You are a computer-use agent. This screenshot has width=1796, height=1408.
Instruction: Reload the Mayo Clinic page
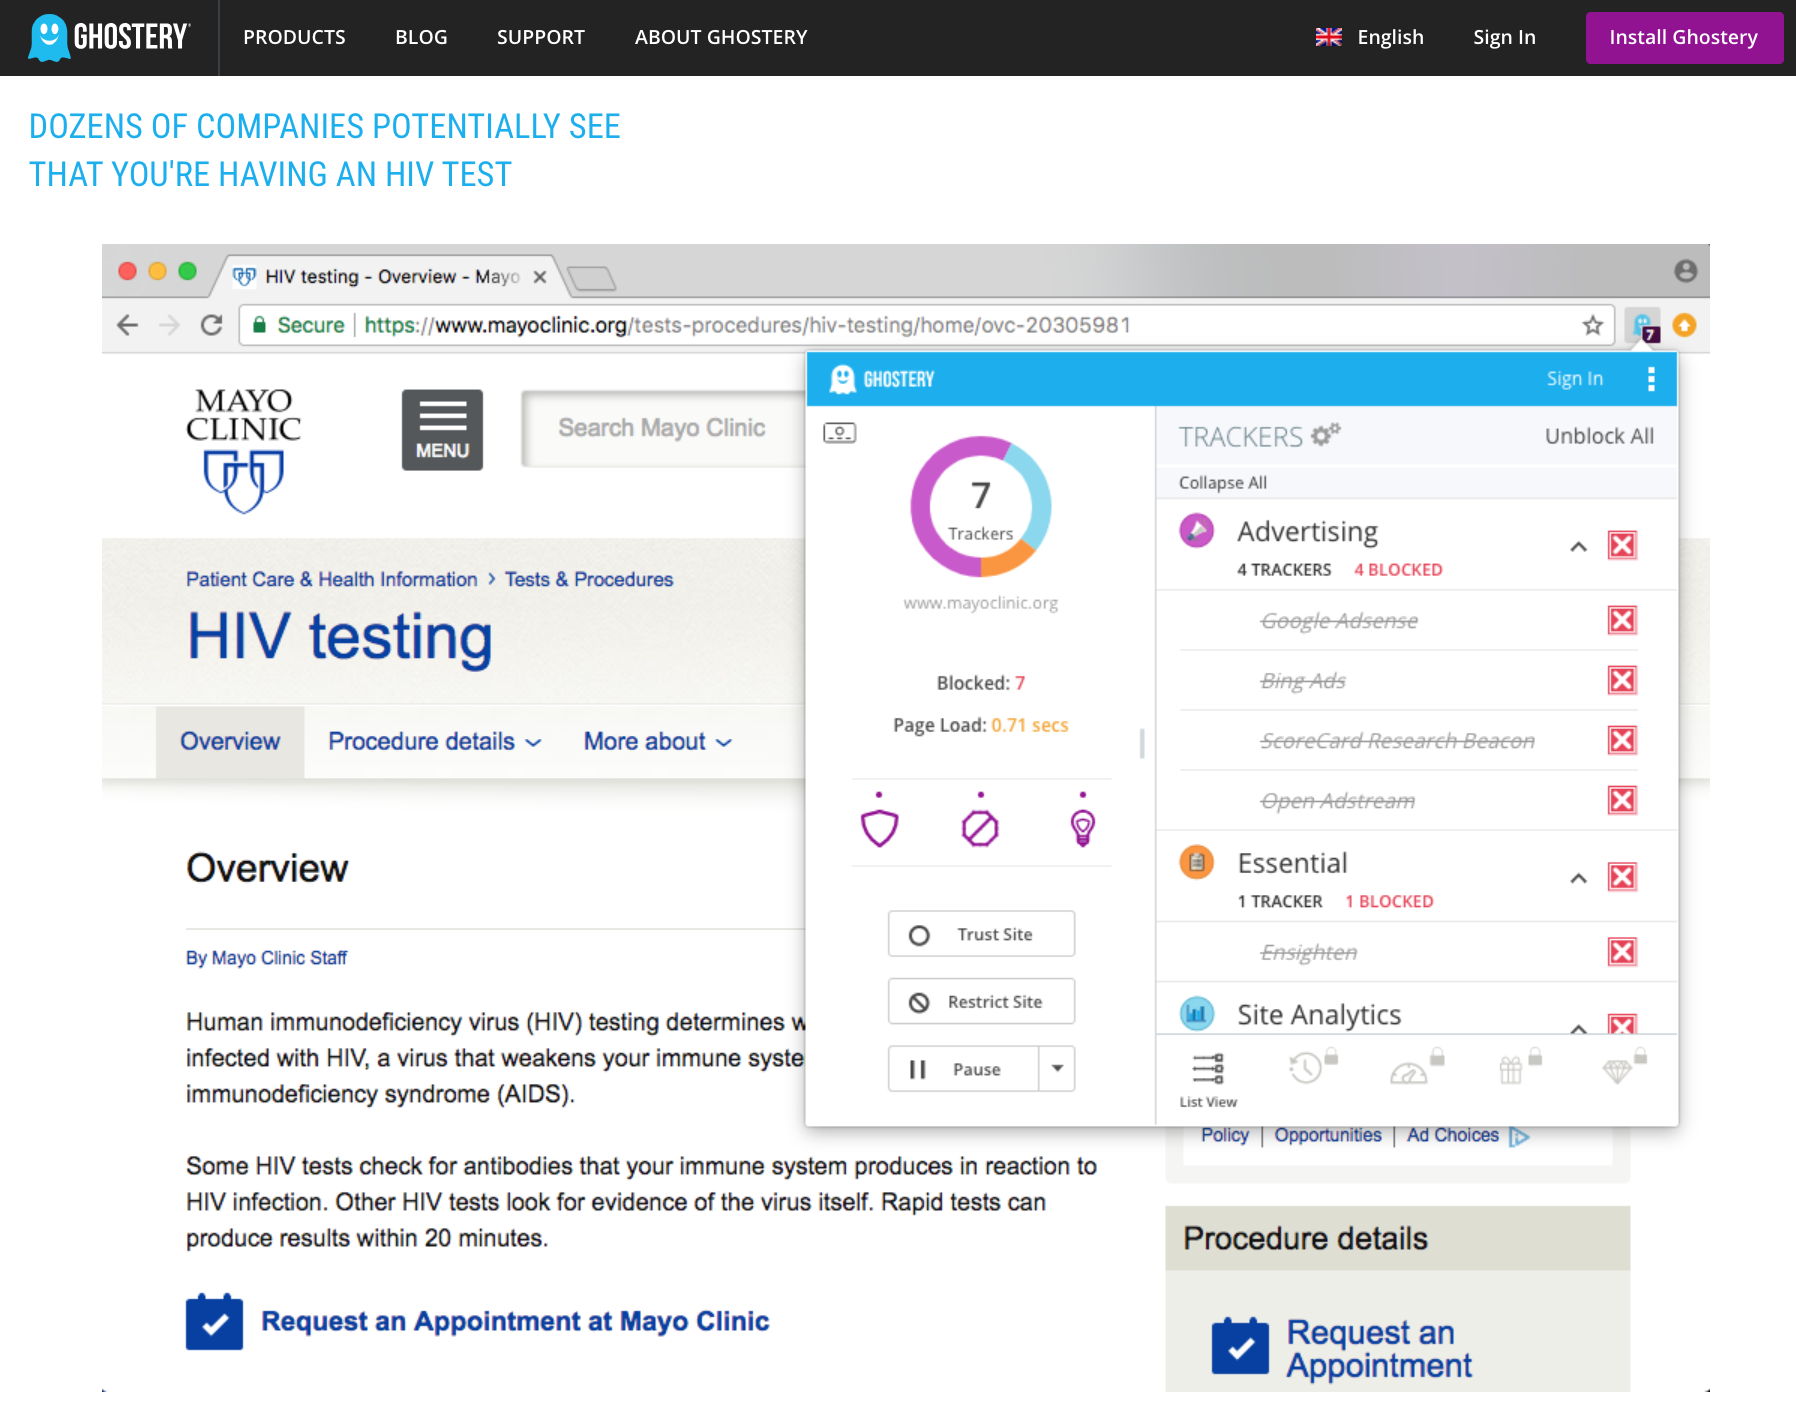[x=211, y=325]
